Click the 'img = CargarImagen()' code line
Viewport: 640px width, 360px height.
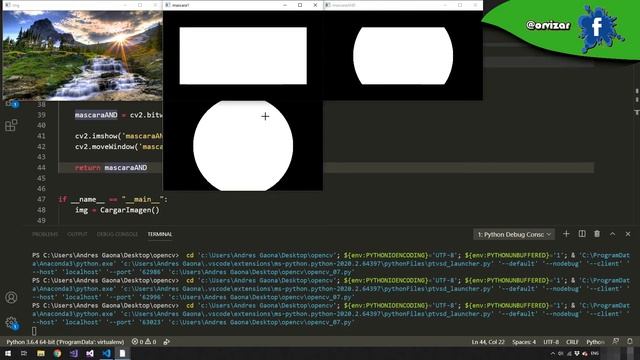click(117, 210)
